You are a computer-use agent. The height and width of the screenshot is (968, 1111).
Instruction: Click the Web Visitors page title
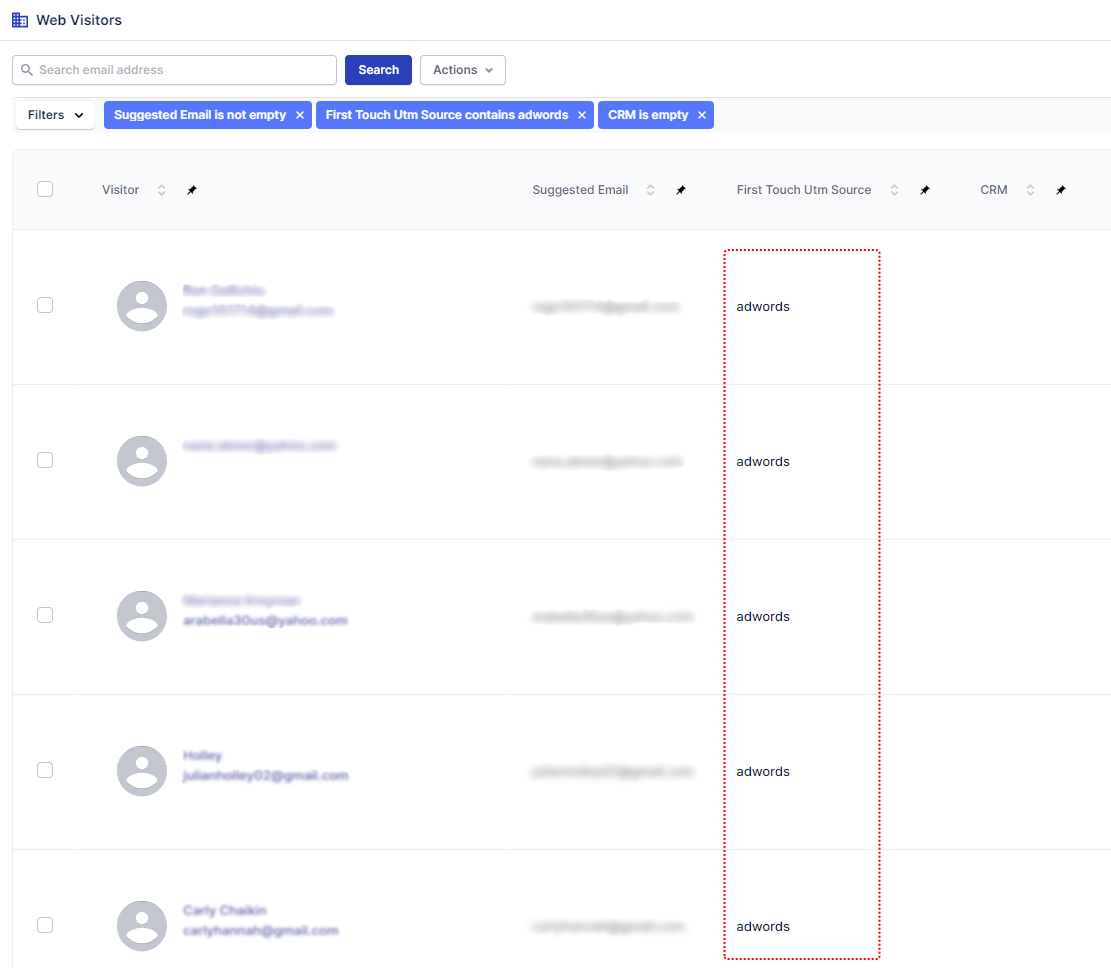tap(79, 20)
